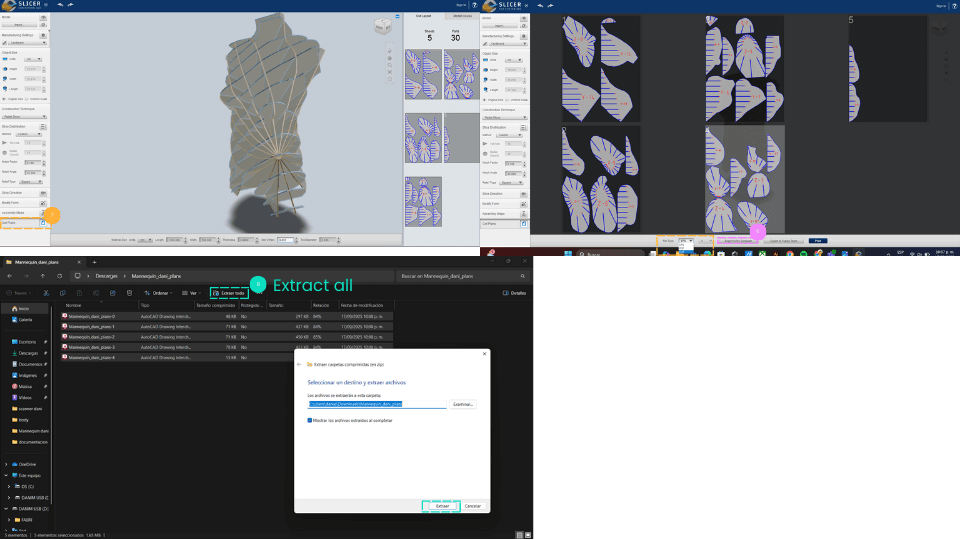Open Manufacturing Settings gear in left Slicer window
Image resolution: width=960 pixels, height=540 pixels.
click(45, 35)
